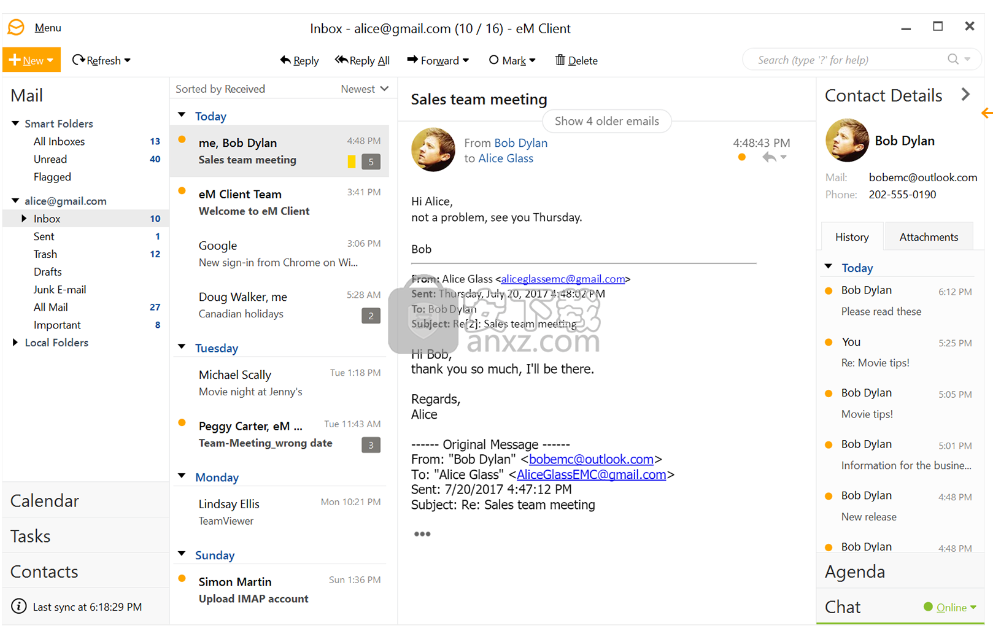
Task: Collapse the Monday message group
Action: (x=182, y=476)
